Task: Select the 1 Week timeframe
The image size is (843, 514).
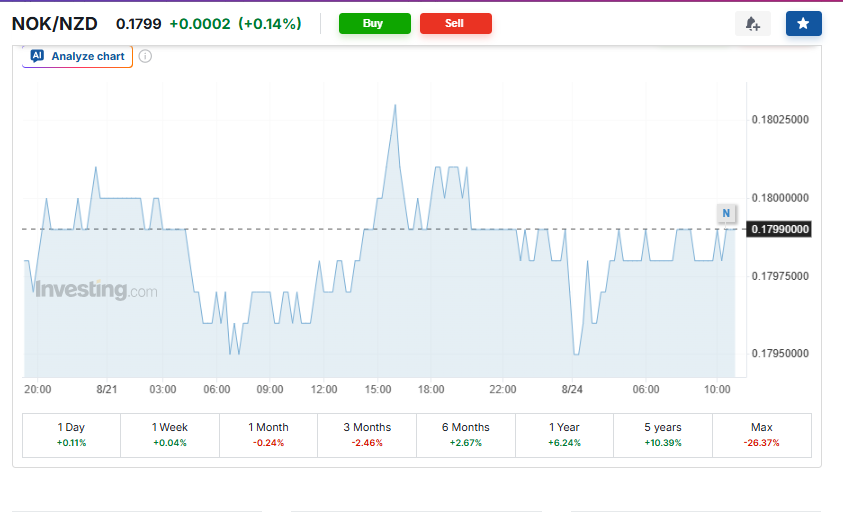Action: tap(170, 435)
